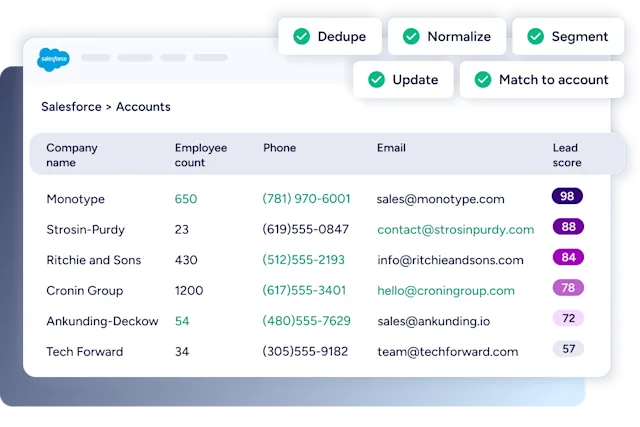The width and height of the screenshot is (640, 427).
Task: Click employee count 34
Action: point(182,351)
